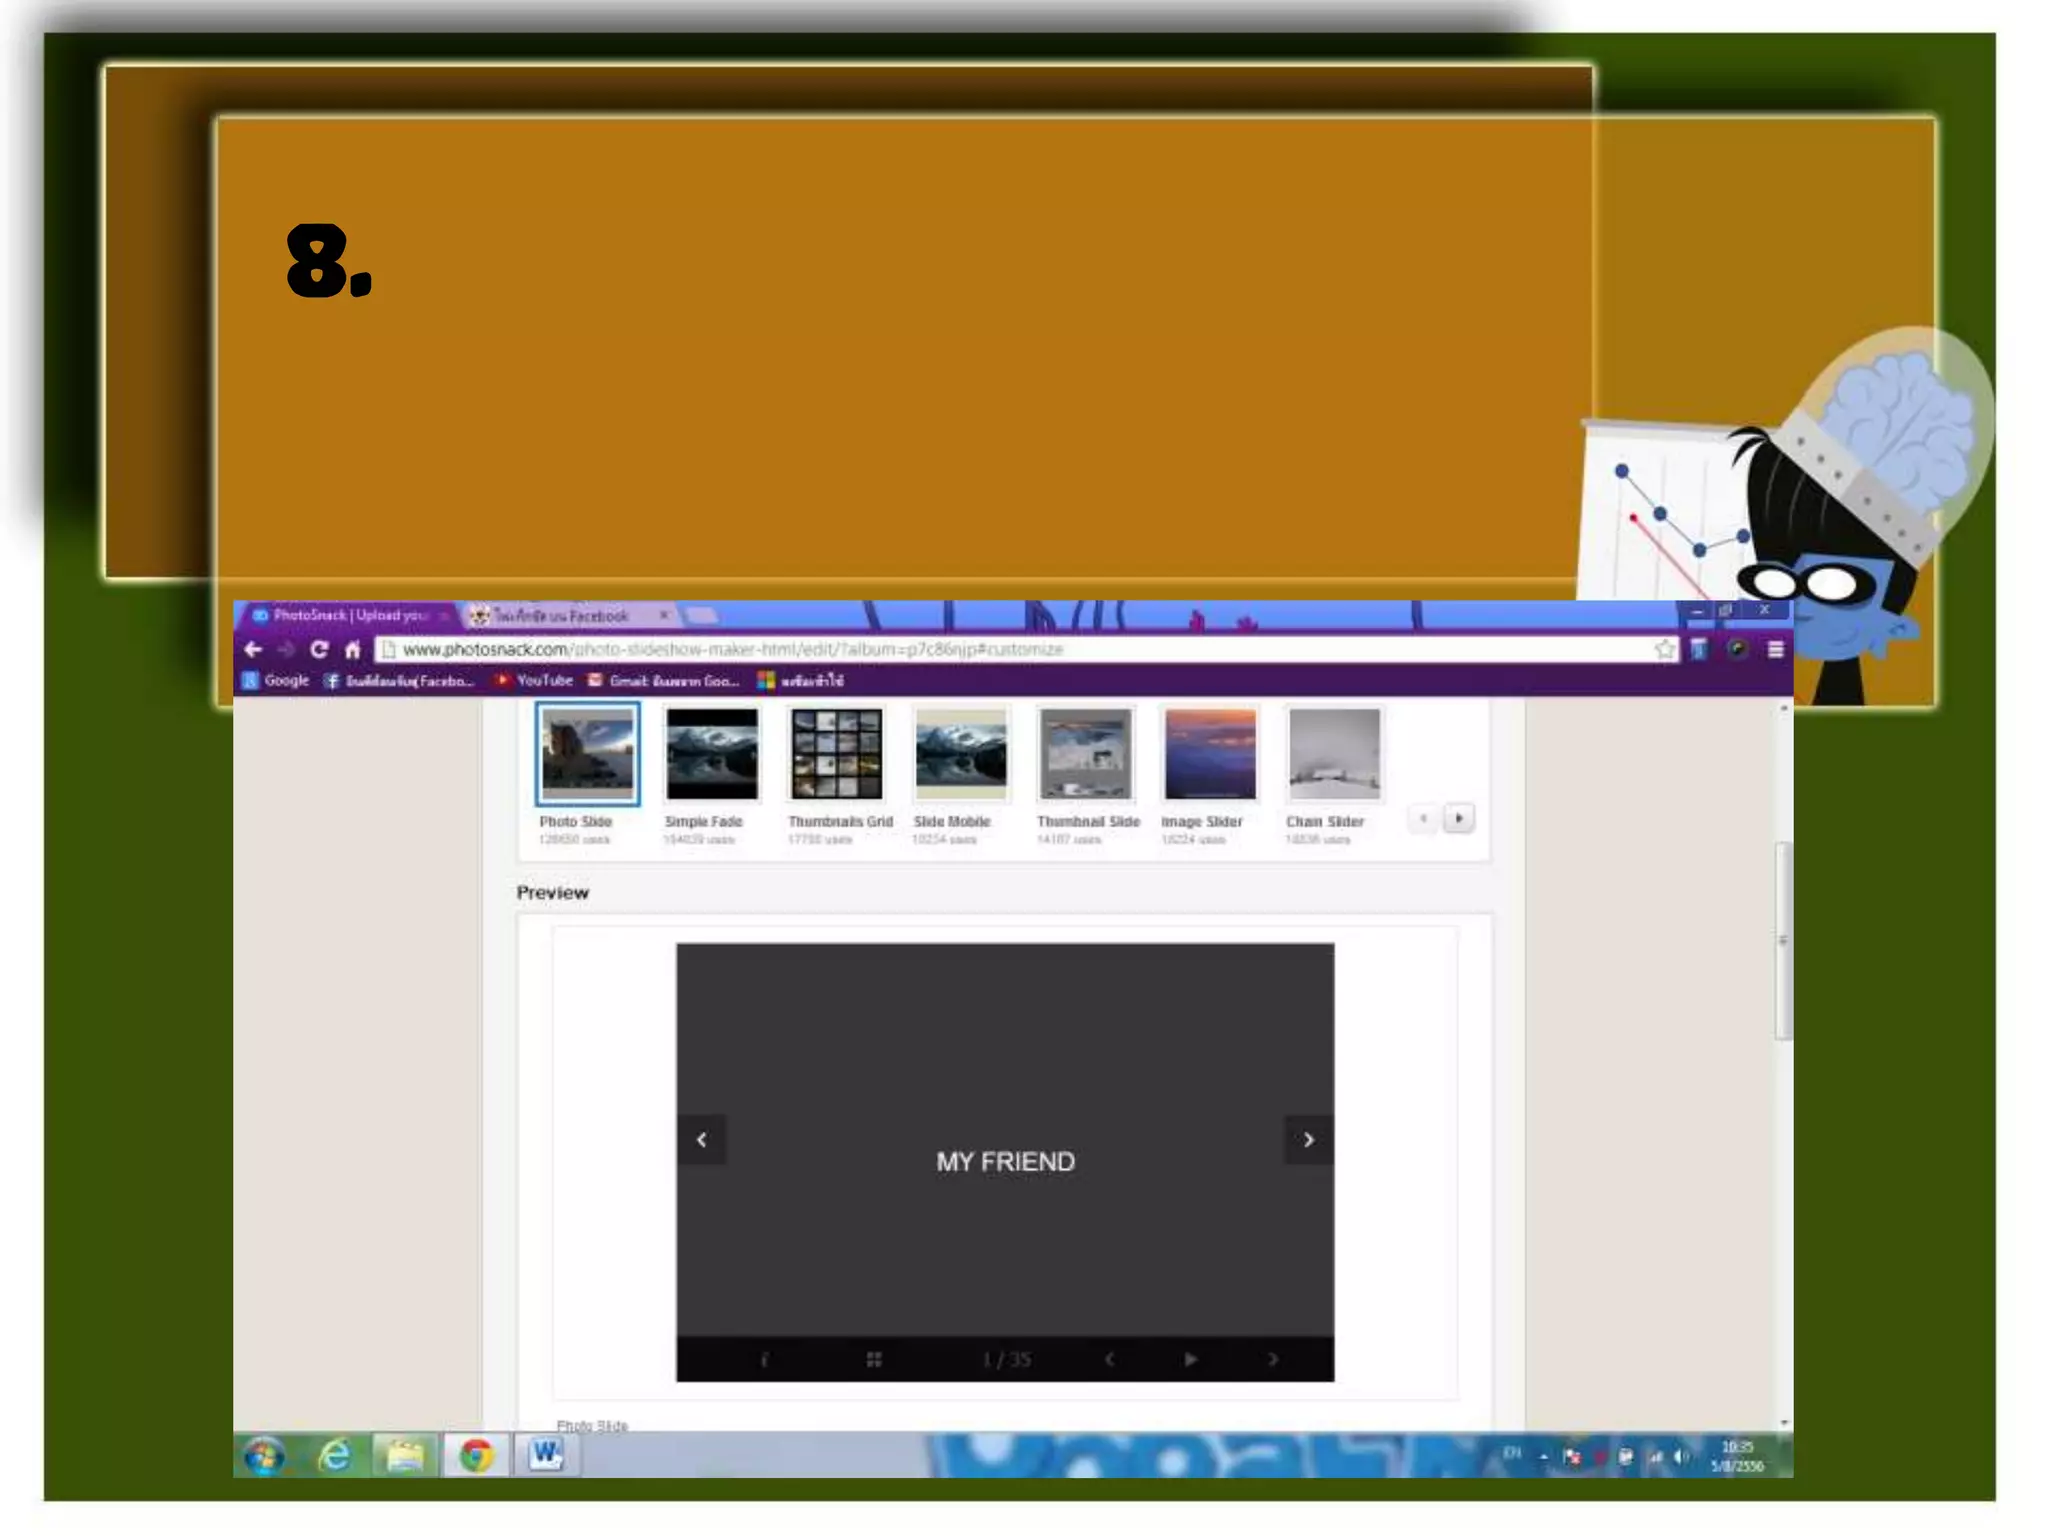Play the slideshow in the preview bar

click(1190, 1359)
